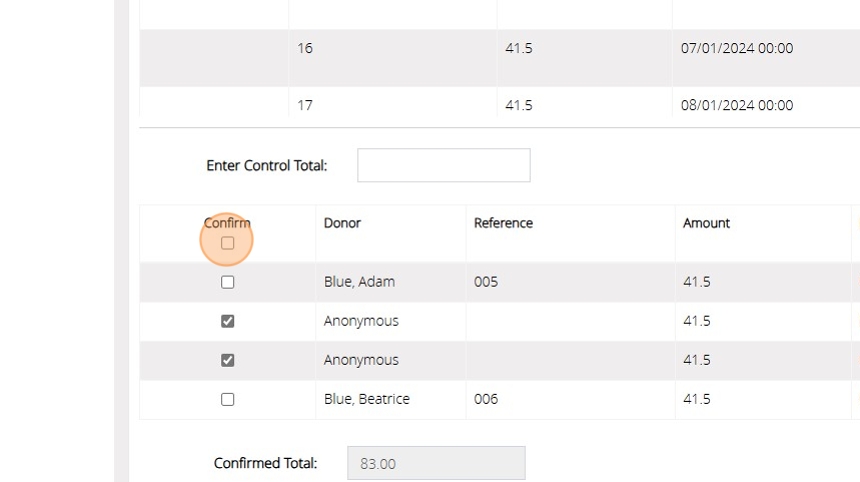
Task: Select the 08/01/2024 00:00 date cell
Action: [737, 105]
